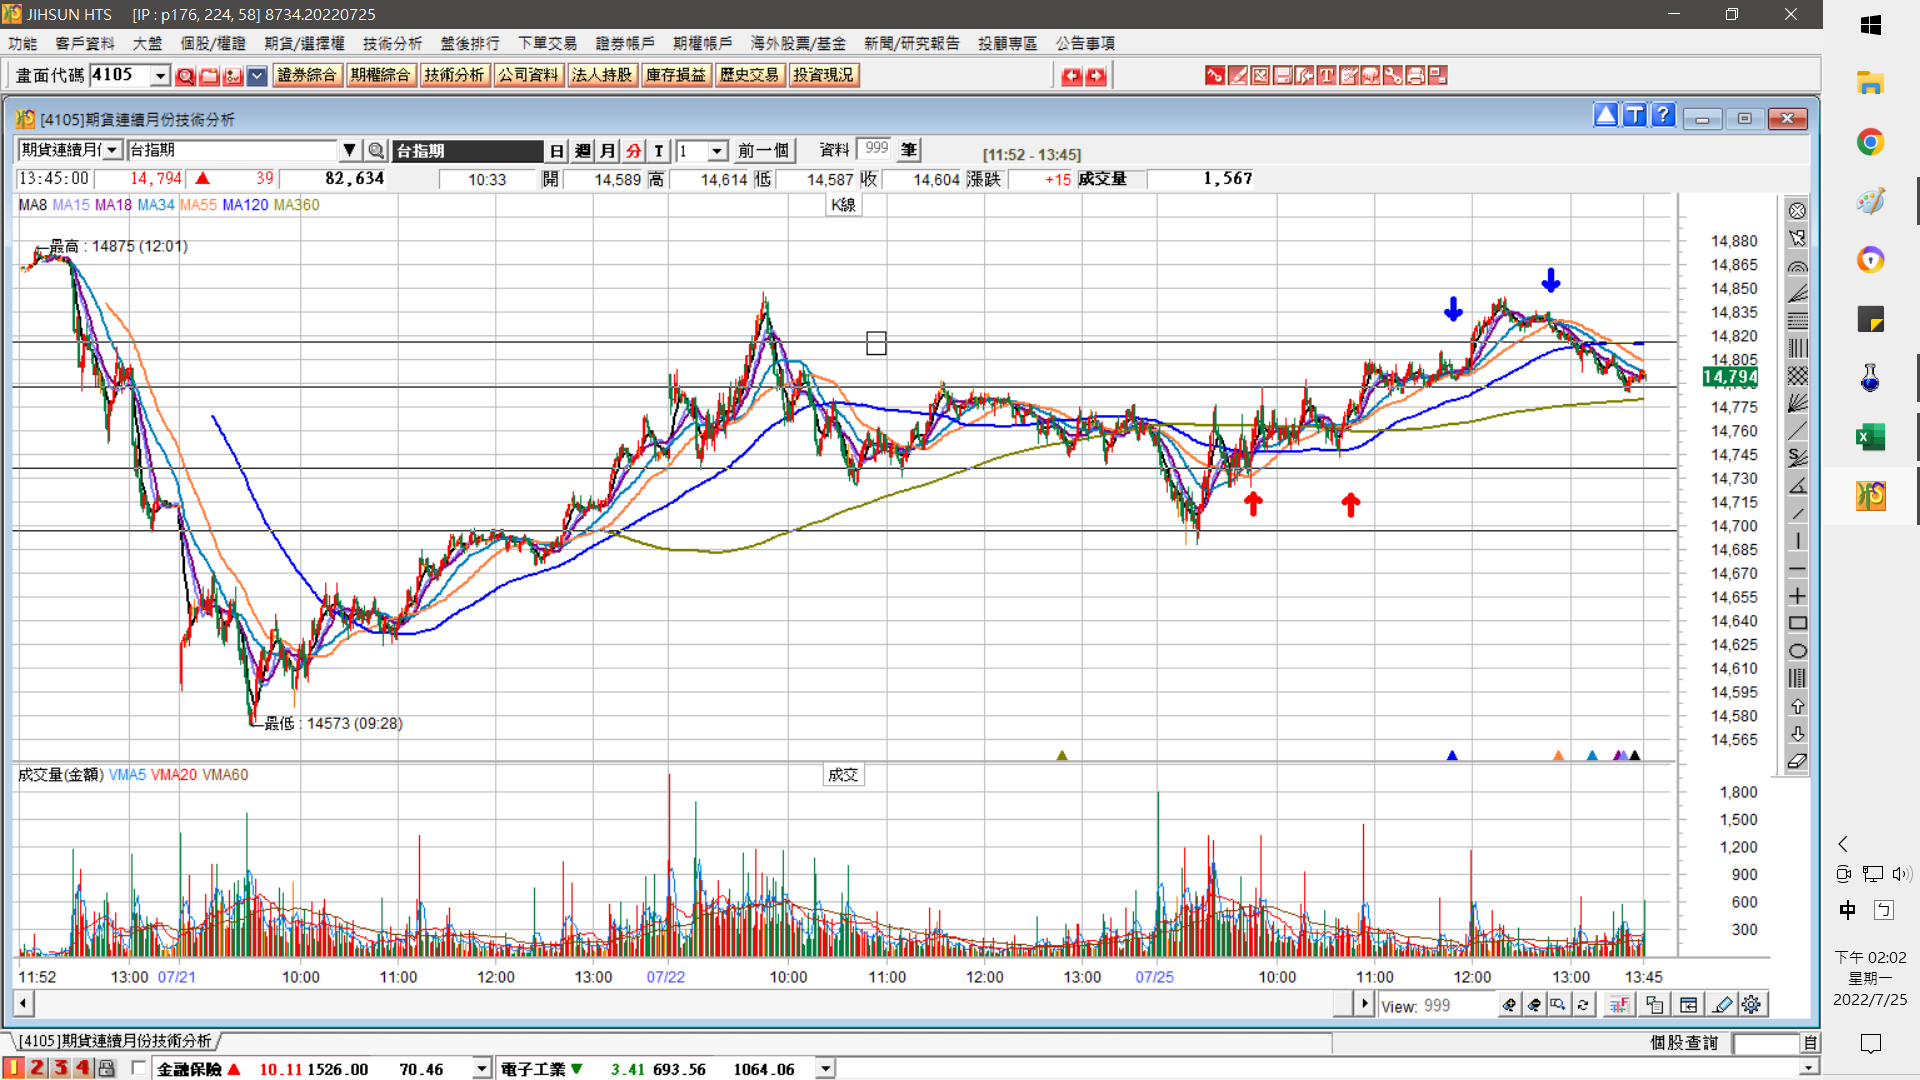Toggle the 日 daily period button
The width and height of the screenshot is (1920, 1080).
click(557, 151)
